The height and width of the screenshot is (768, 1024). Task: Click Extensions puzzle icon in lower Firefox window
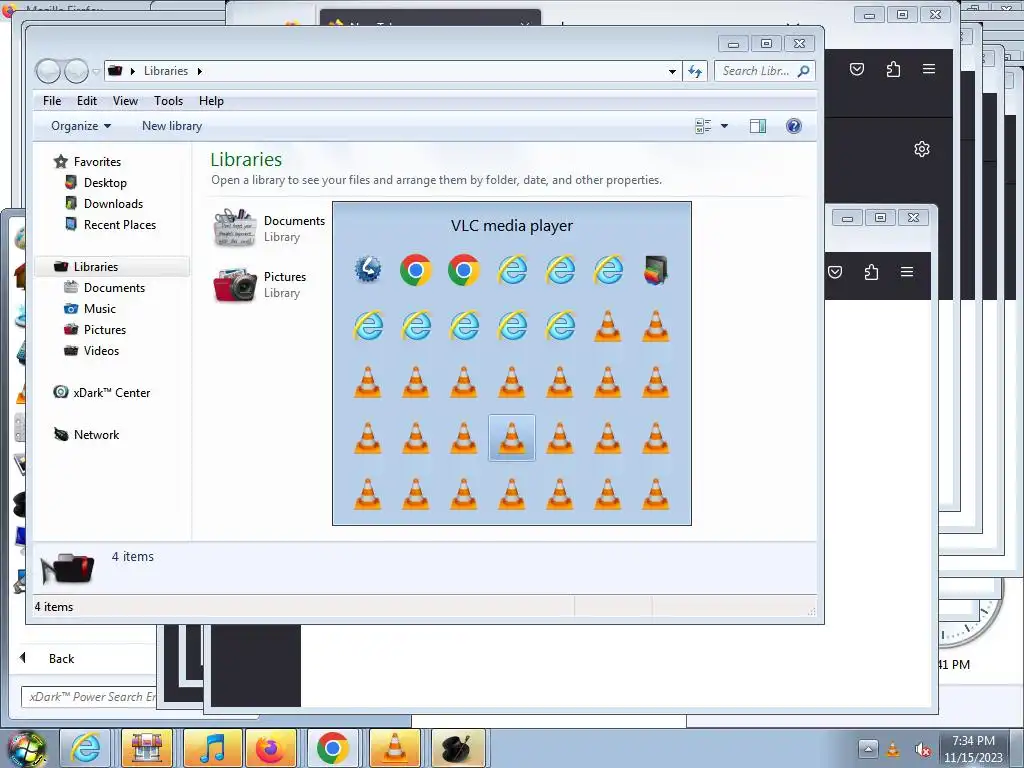(x=871, y=272)
